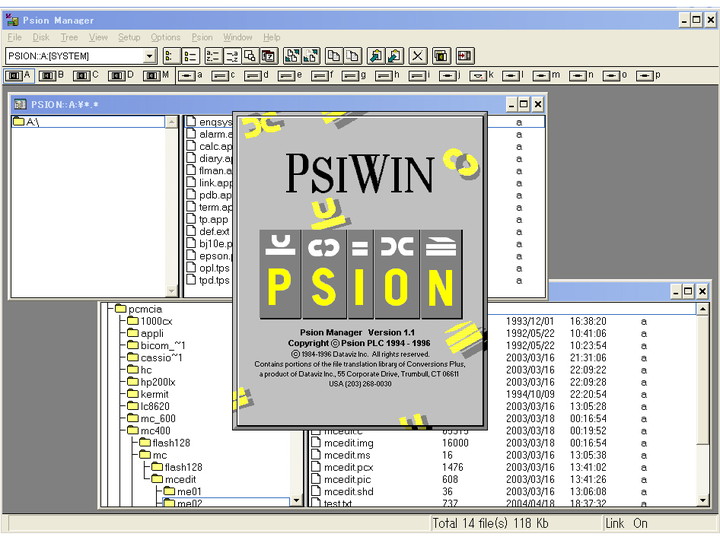Expand the mc400 folder node
Image resolution: width=720 pixels, height=540 pixels.
(x=149, y=431)
